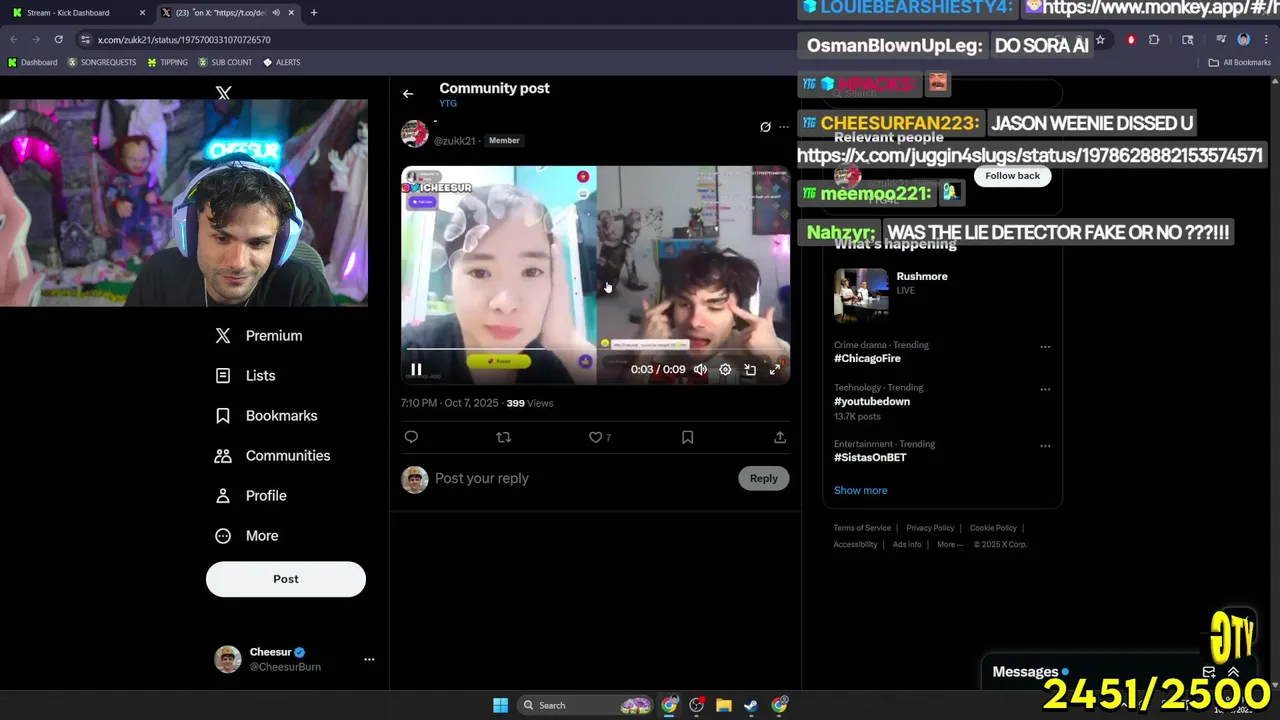Click the browser address bar URL
Viewport: 1280px width, 720px height.
pyautogui.click(x=184, y=40)
